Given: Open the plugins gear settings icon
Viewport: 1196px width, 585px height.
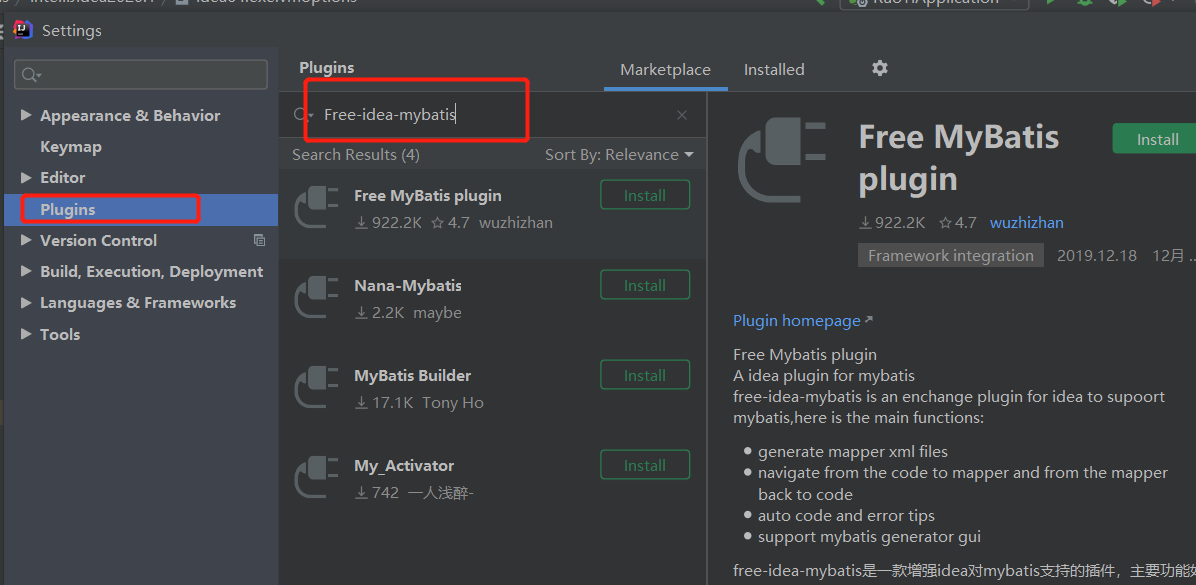Looking at the screenshot, I should (x=879, y=69).
